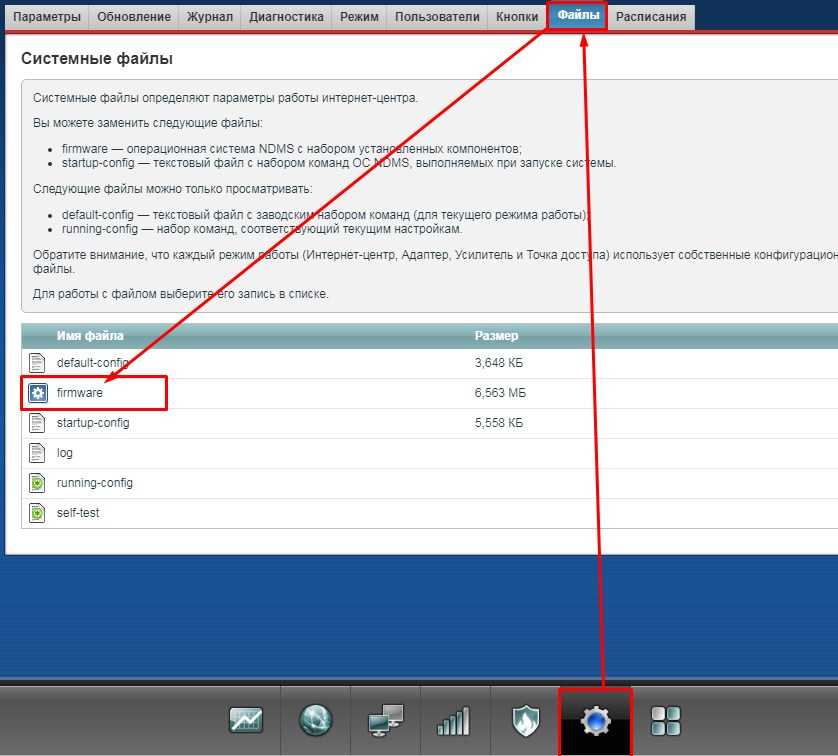
Task: Select the startup-config file entry
Action: click(93, 423)
